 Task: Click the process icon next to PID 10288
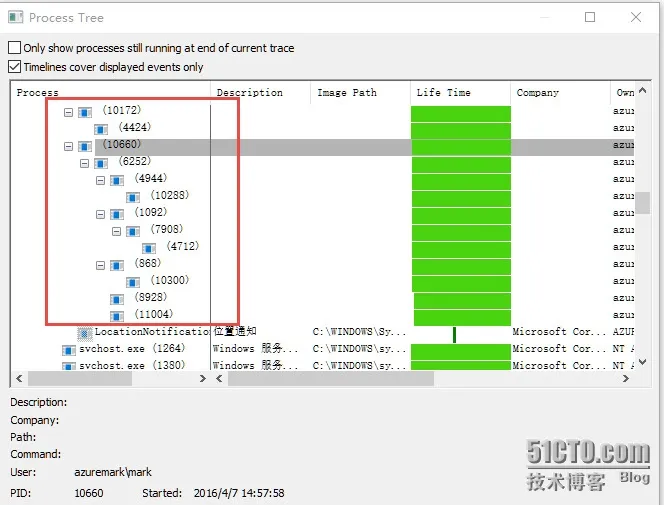pos(133,198)
